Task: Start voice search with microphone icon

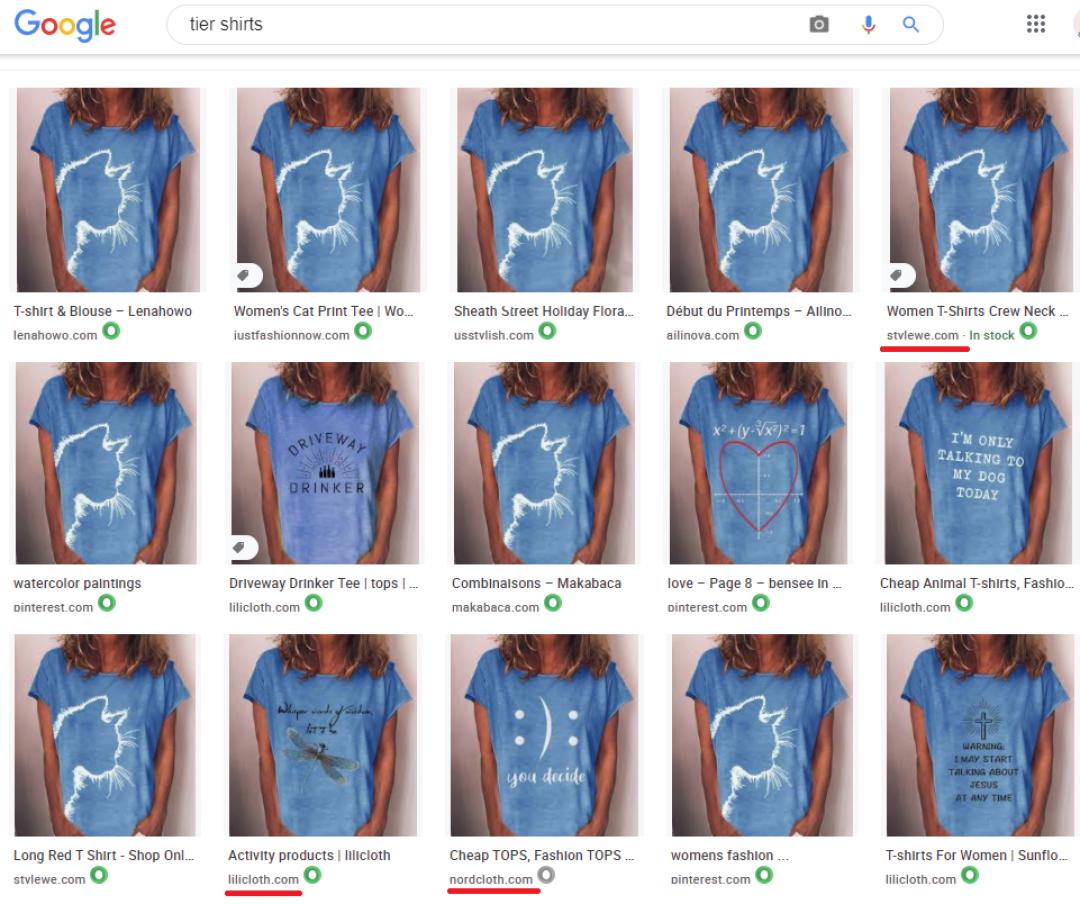Action: (x=868, y=25)
